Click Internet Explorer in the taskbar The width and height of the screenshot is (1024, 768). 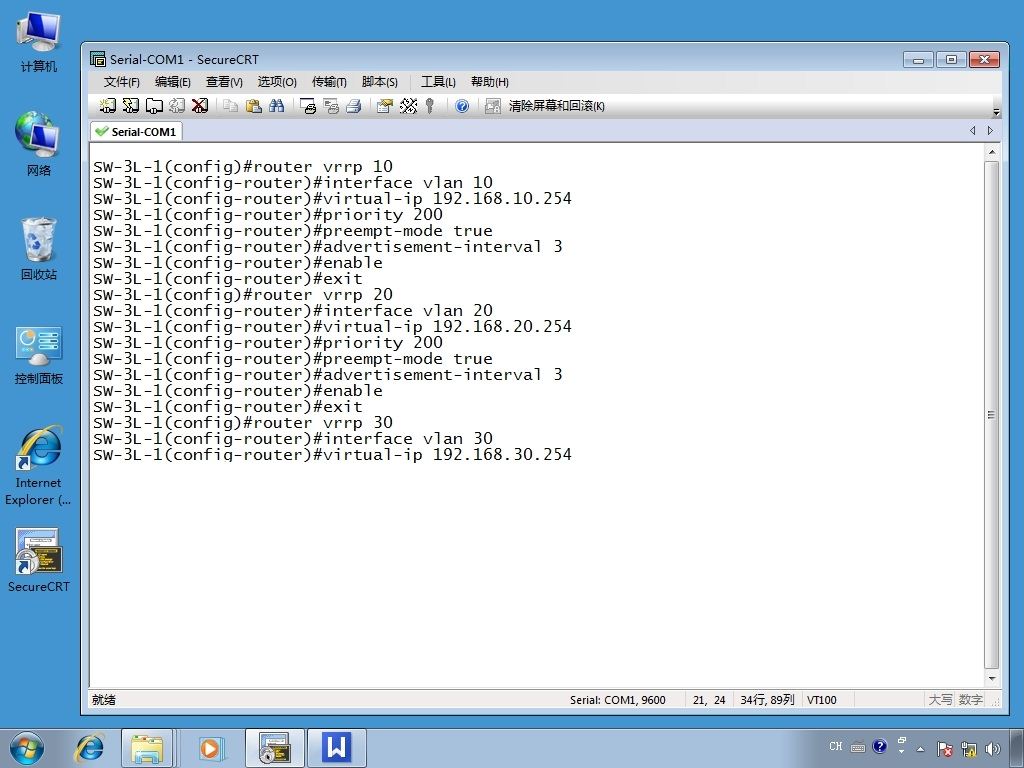coord(89,748)
